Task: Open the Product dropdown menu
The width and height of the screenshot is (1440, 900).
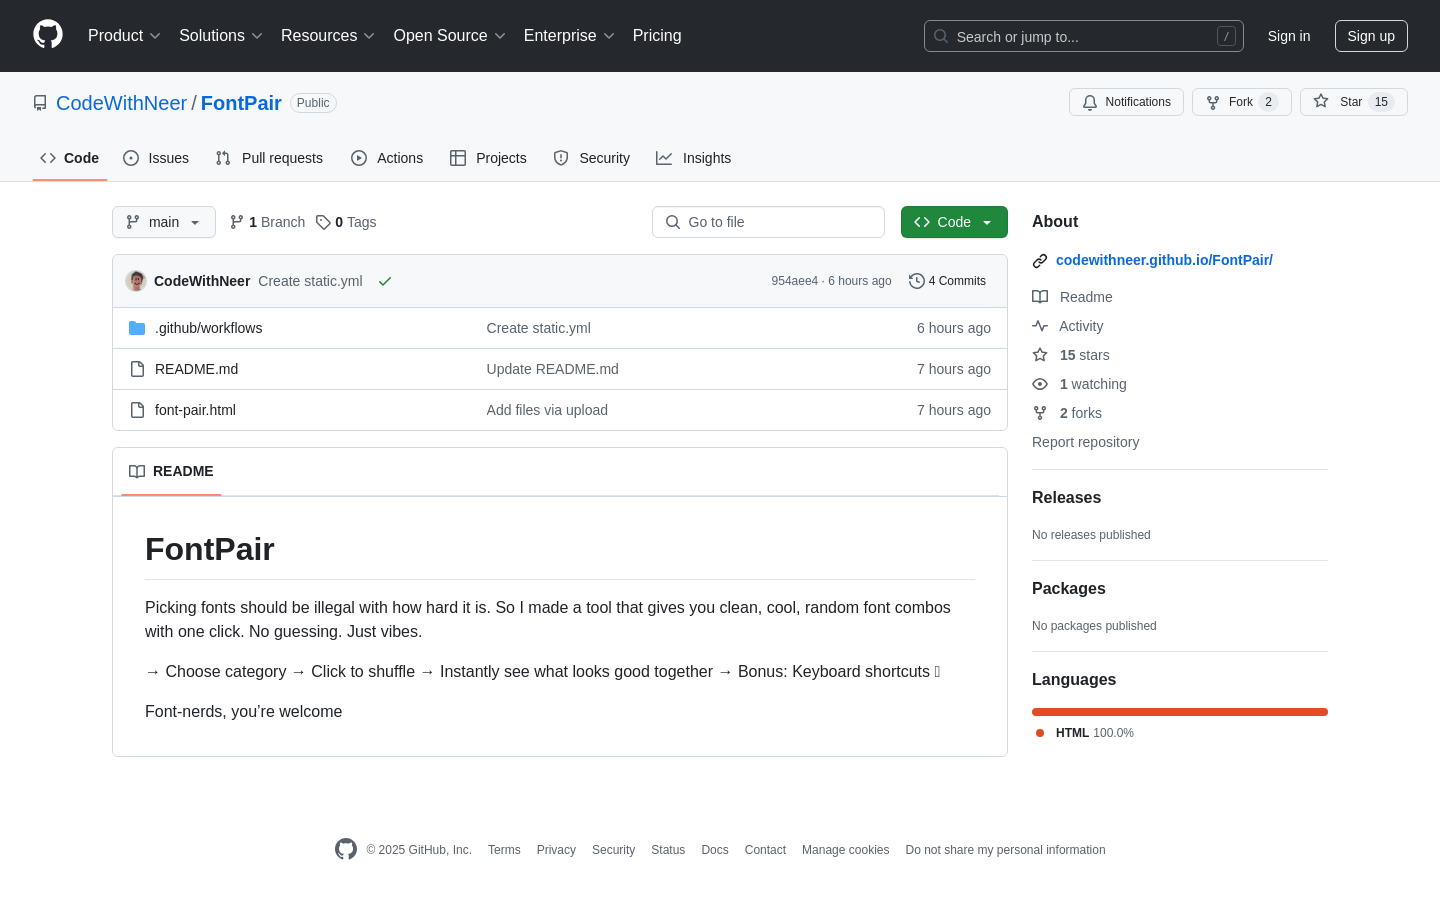Action: [124, 36]
